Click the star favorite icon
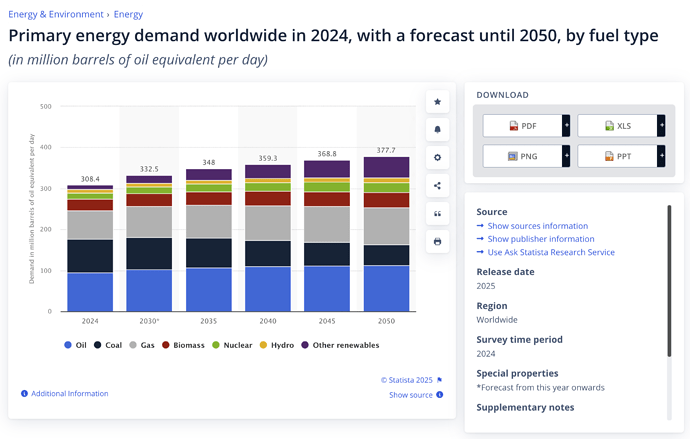Image resolution: width=690 pixels, height=439 pixels. point(438,102)
